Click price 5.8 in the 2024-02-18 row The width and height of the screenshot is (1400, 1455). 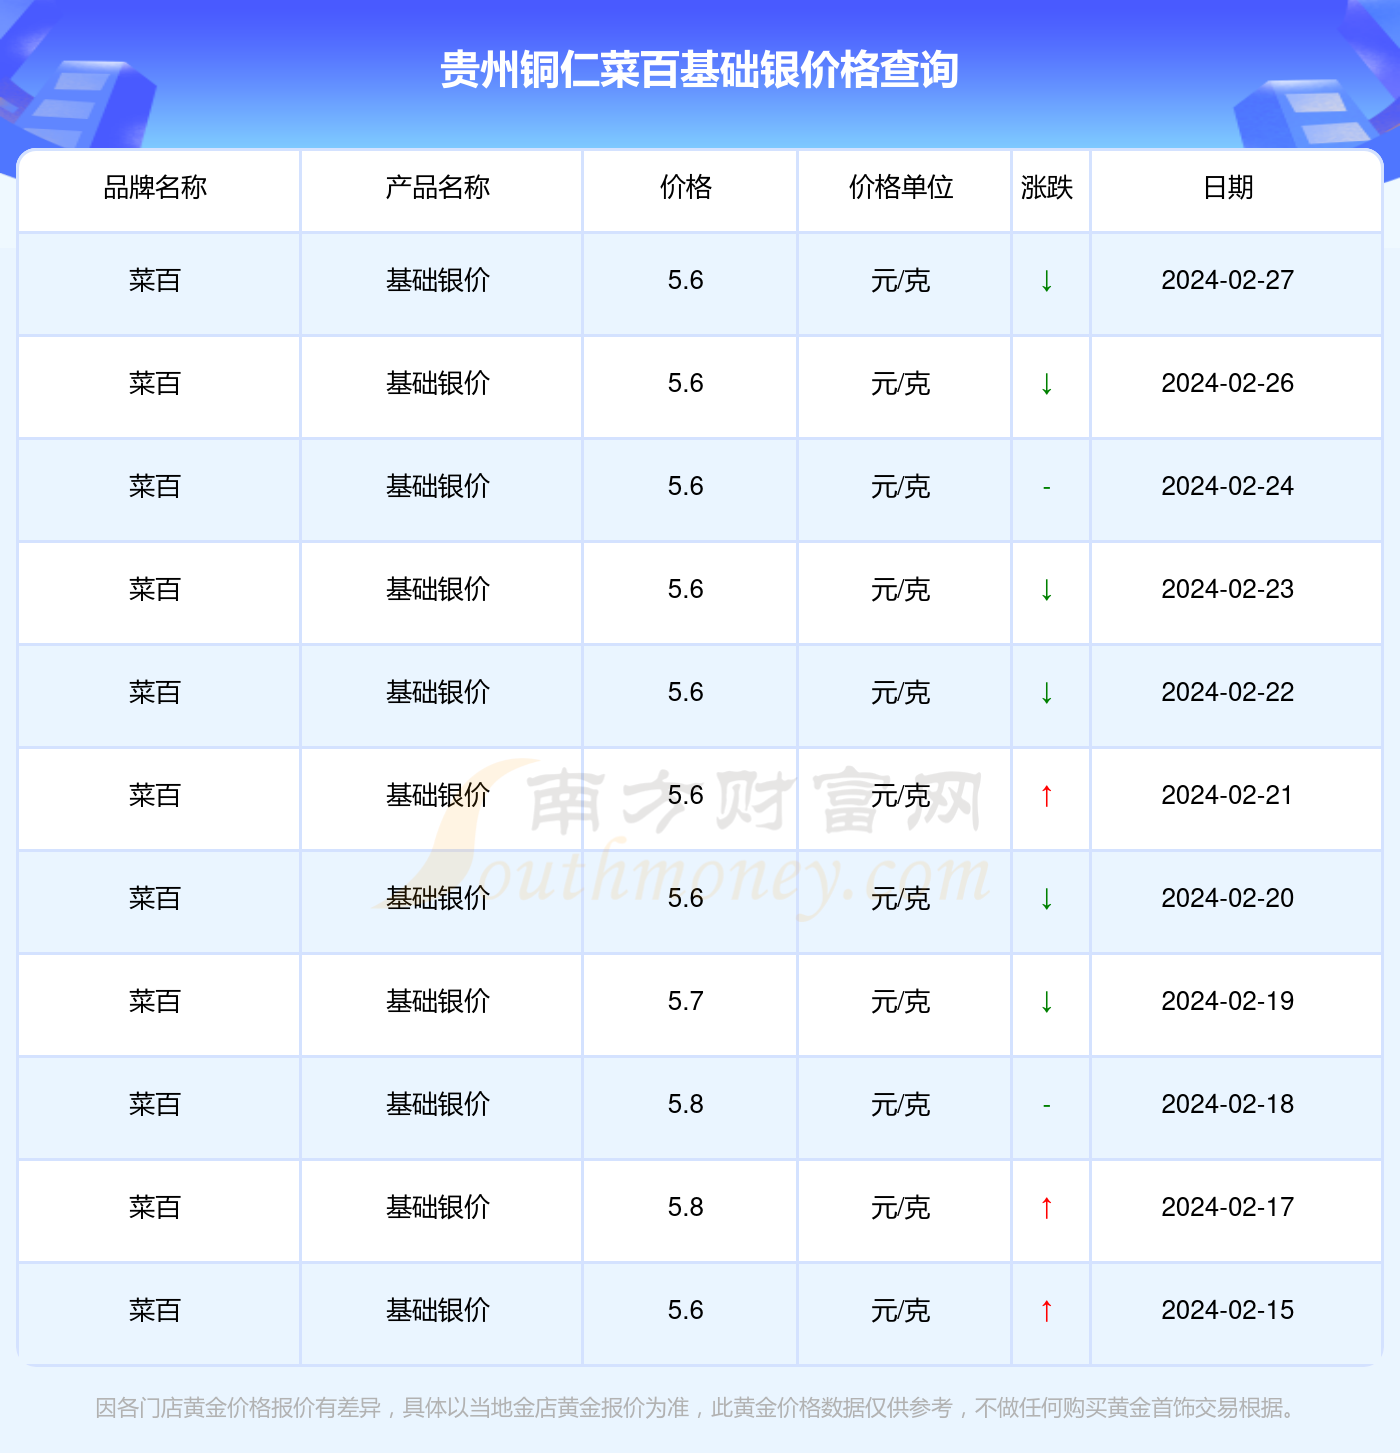pos(686,1105)
